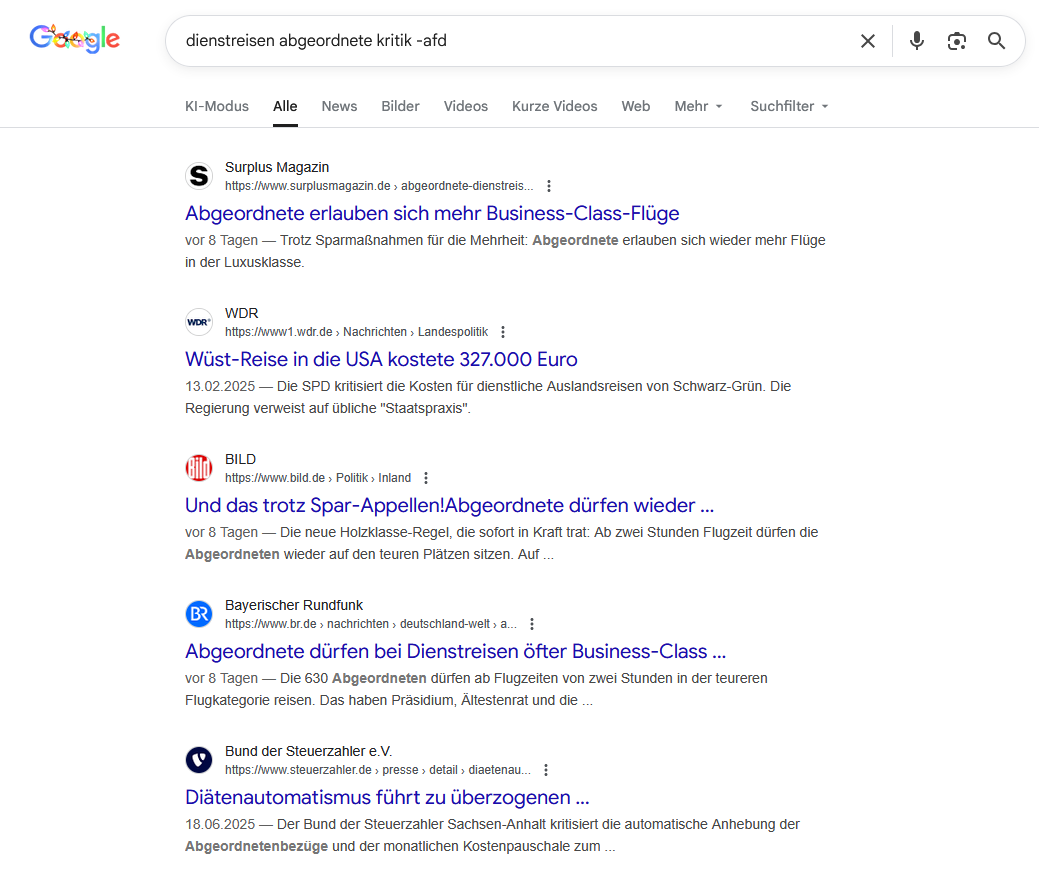Open "Abgeordnete erlauben sich mehr Business-Class-Flüge" link
The width and height of the screenshot is (1039, 875).
pyautogui.click(x=432, y=213)
